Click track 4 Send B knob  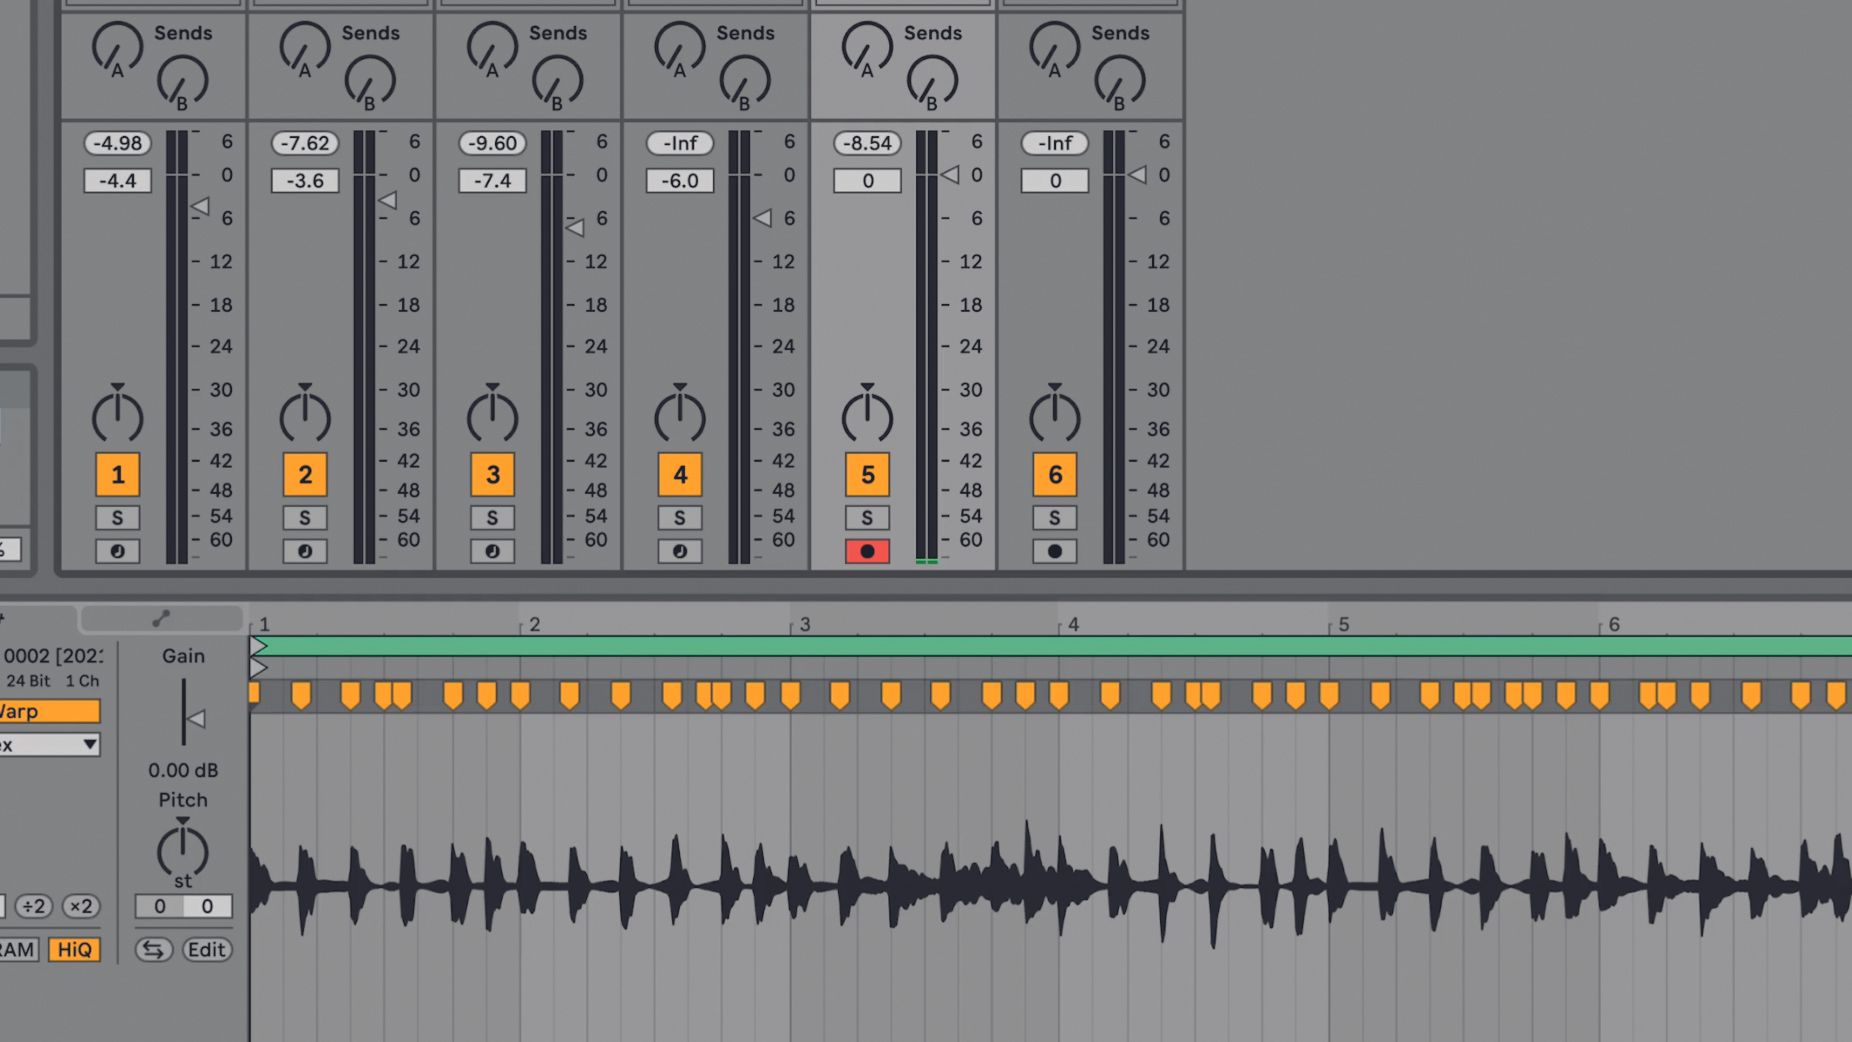[745, 82]
